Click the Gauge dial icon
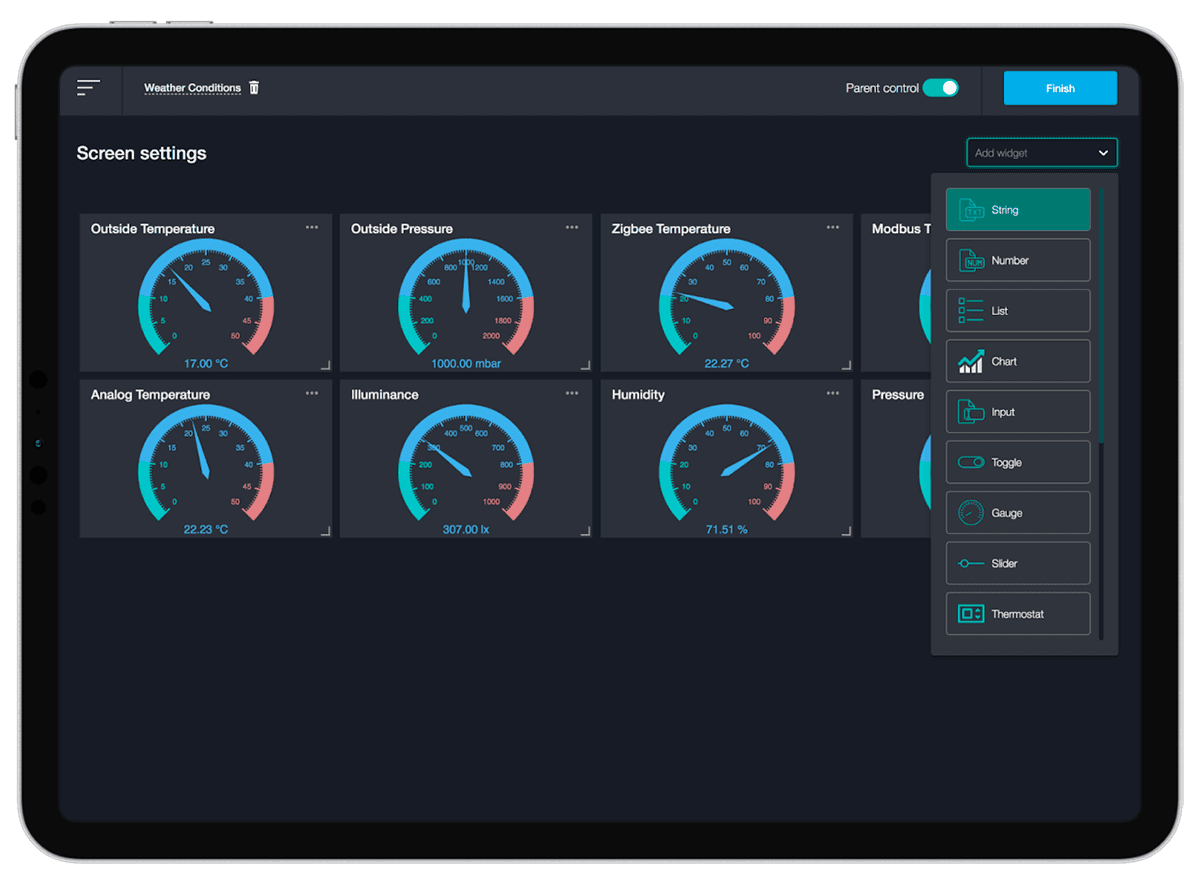The width and height of the screenshot is (1200, 887). click(971, 513)
